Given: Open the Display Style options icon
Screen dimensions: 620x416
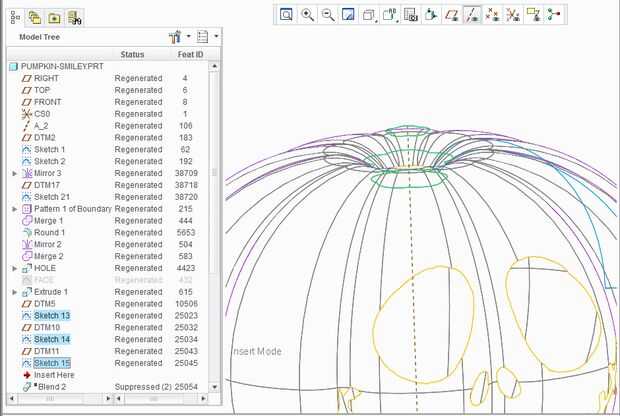Looking at the screenshot, I should (x=369, y=15).
